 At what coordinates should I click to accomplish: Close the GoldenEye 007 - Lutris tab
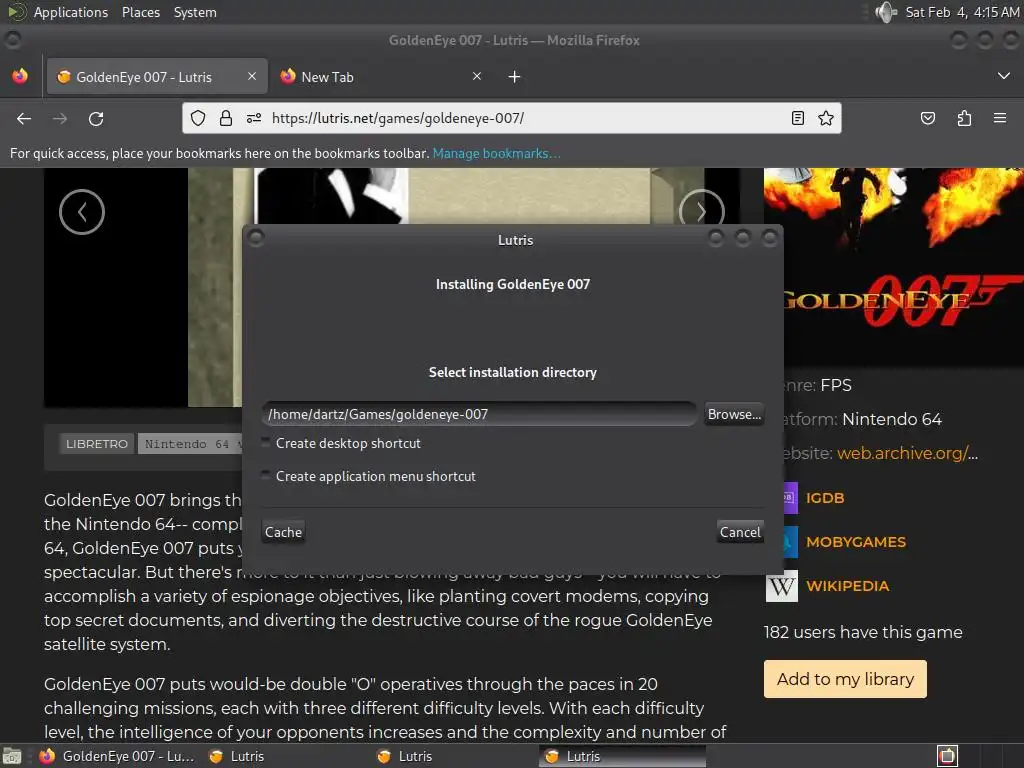tap(252, 76)
